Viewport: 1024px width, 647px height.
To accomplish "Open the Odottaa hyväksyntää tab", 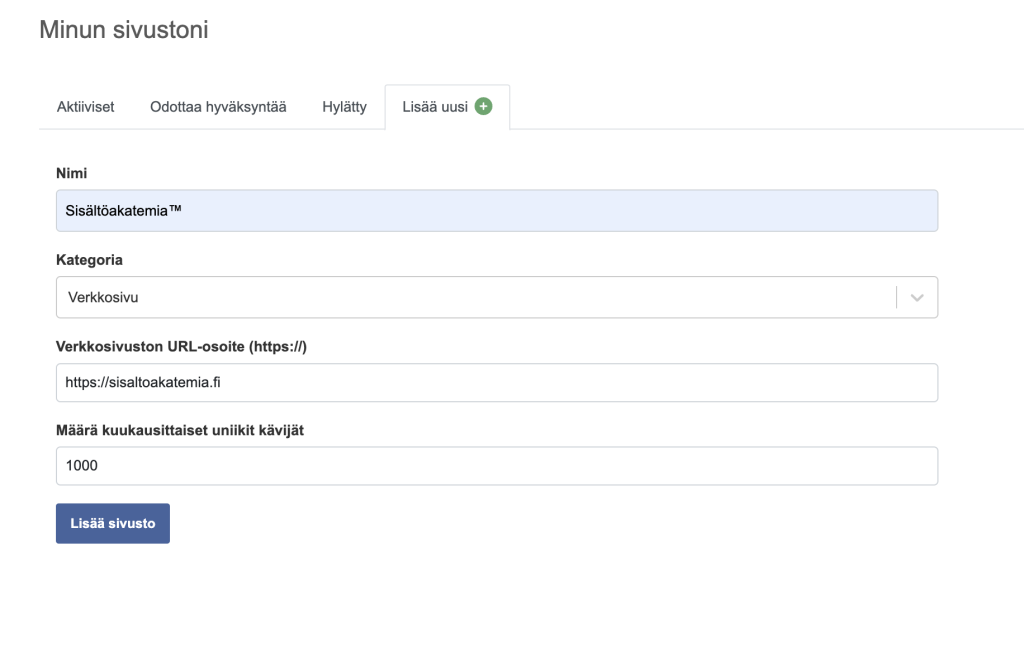I will click(x=218, y=107).
